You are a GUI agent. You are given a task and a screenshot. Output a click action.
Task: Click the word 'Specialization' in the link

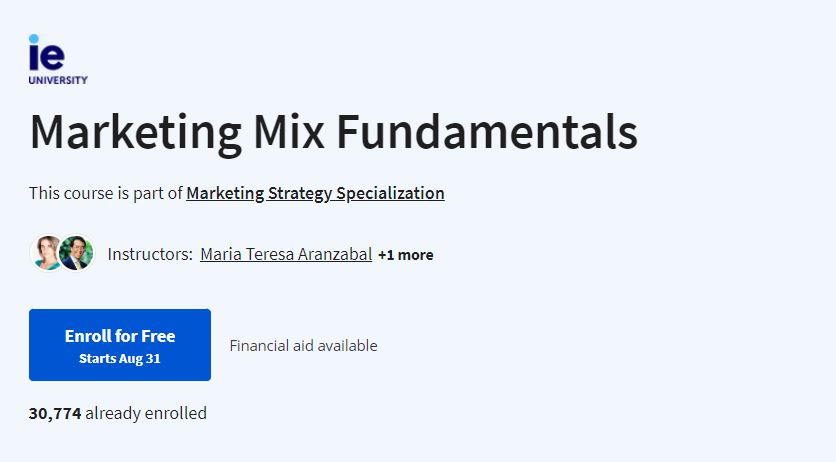[390, 193]
